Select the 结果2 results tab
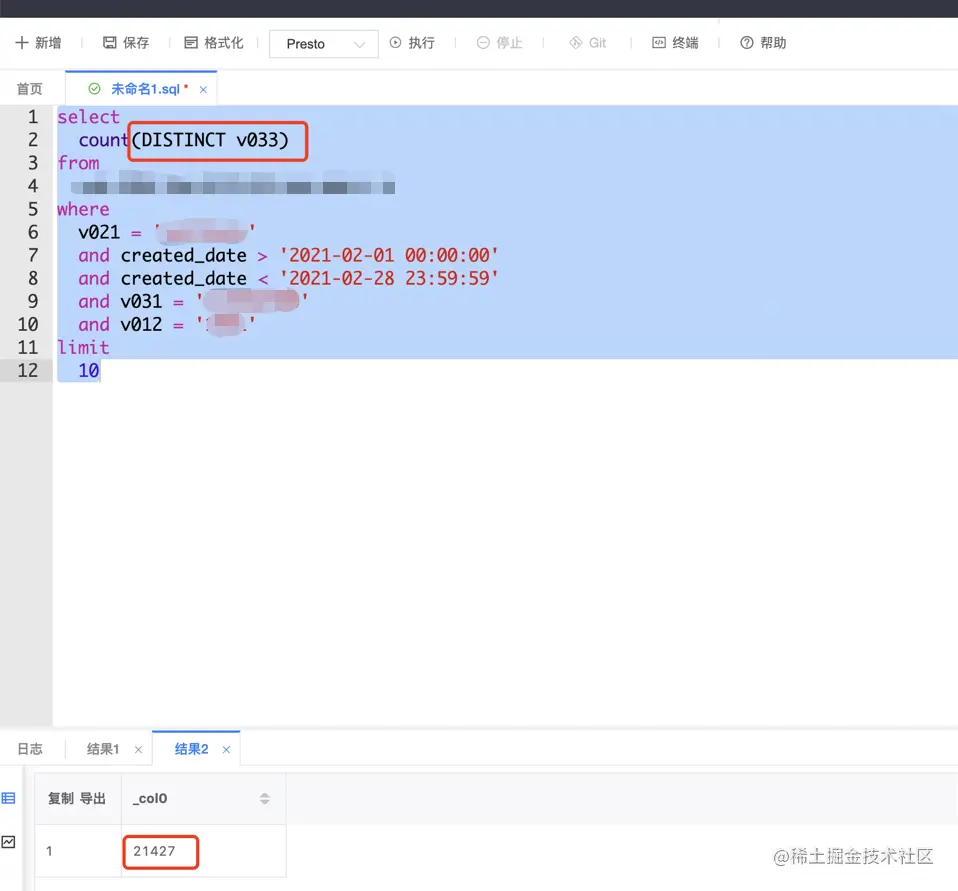958x891 pixels. point(189,748)
